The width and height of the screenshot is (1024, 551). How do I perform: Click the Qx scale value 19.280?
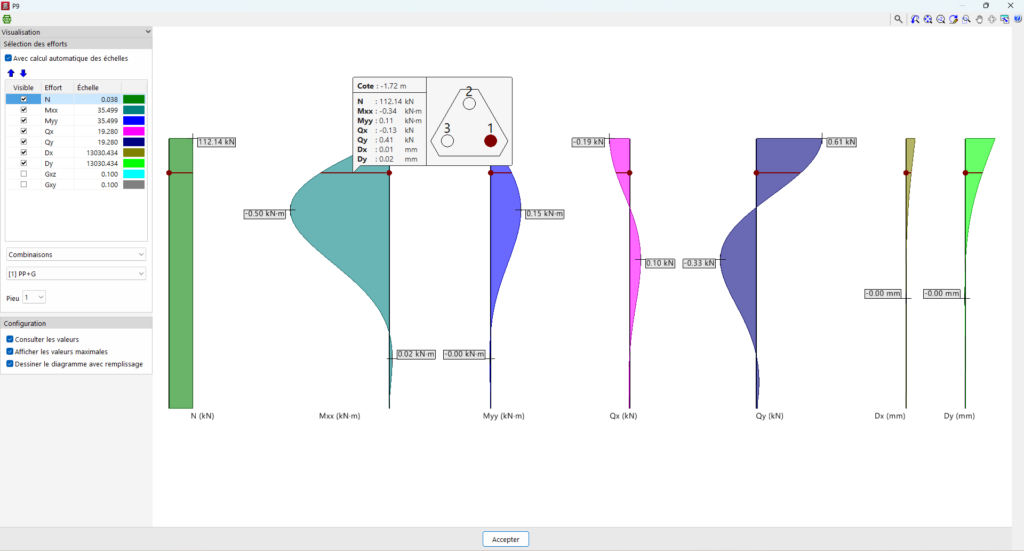pyautogui.click(x=107, y=131)
